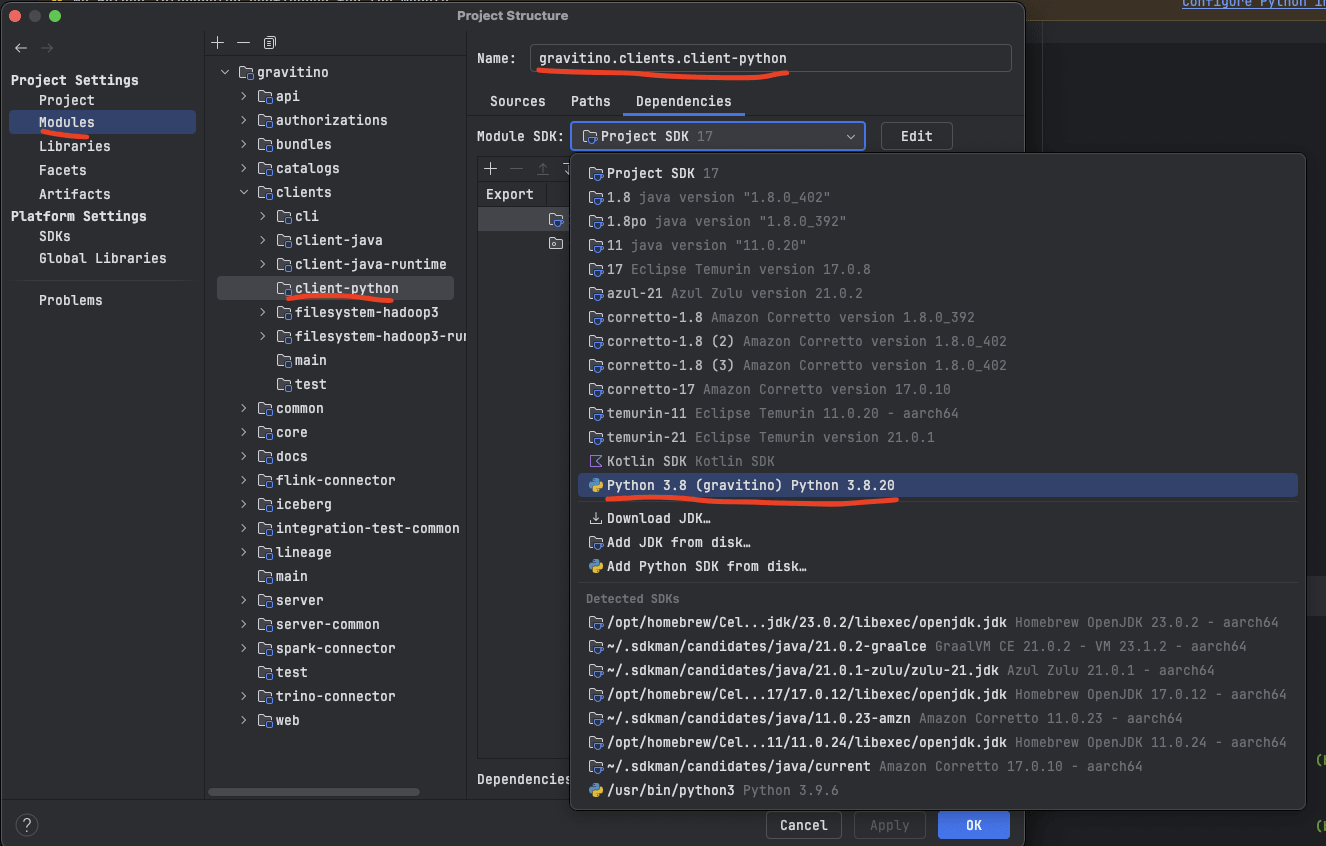Remove selected module using the minus icon
This screenshot has width=1326, height=846.
click(243, 42)
